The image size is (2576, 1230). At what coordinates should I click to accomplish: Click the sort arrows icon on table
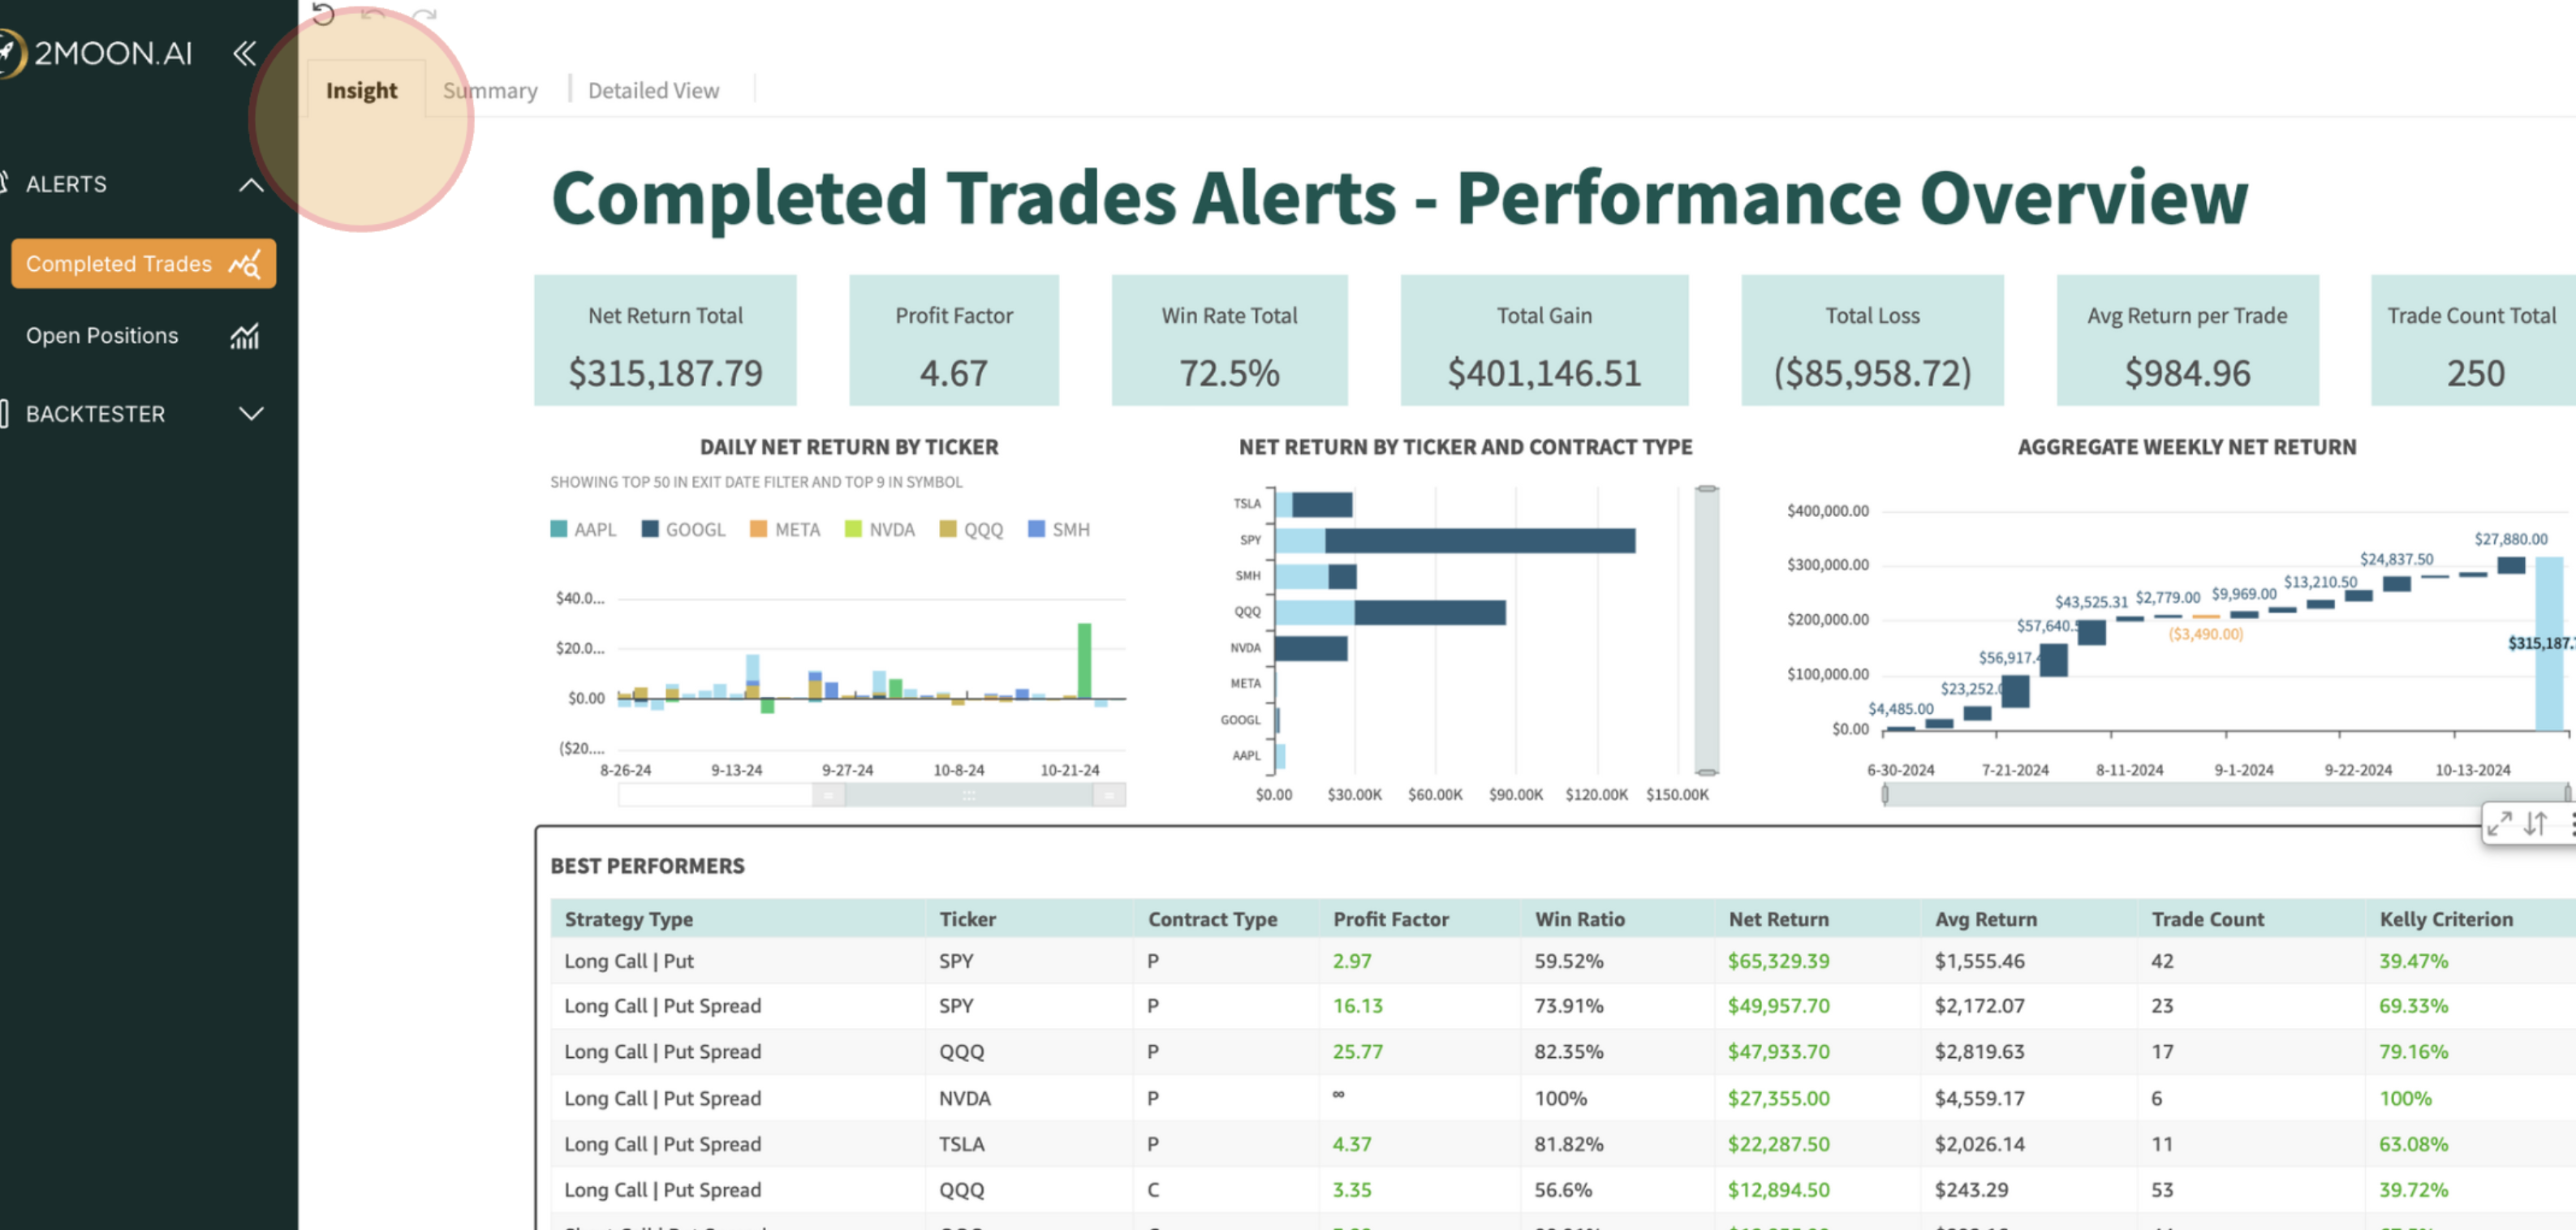click(2535, 824)
